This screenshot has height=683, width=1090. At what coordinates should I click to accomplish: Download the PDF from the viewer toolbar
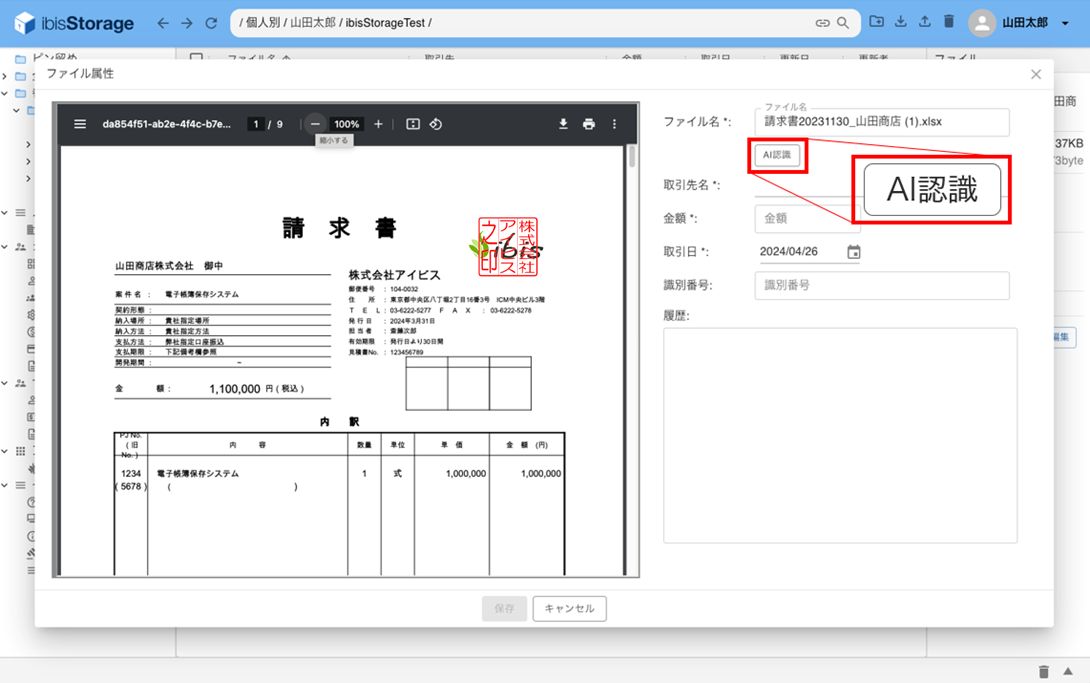(563, 124)
